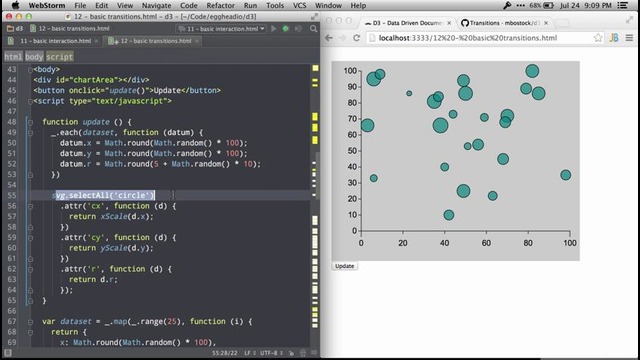The height and width of the screenshot is (360, 640).
Task: Click 'return xScale(d.x);' on line 57
Action: point(111,217)
